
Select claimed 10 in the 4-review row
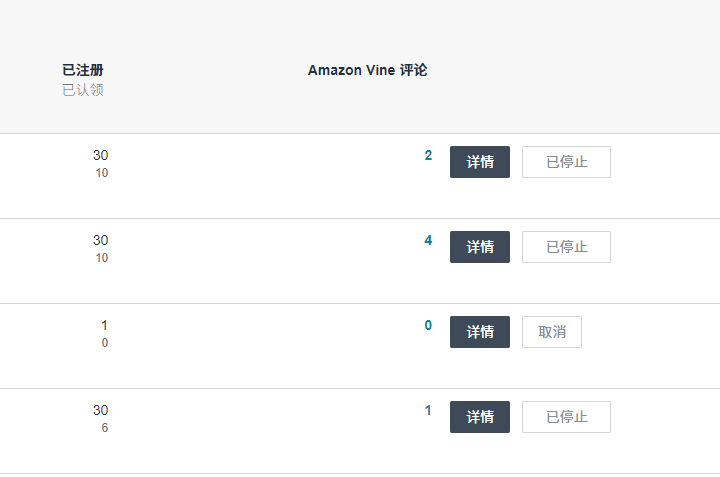point(101,258)
